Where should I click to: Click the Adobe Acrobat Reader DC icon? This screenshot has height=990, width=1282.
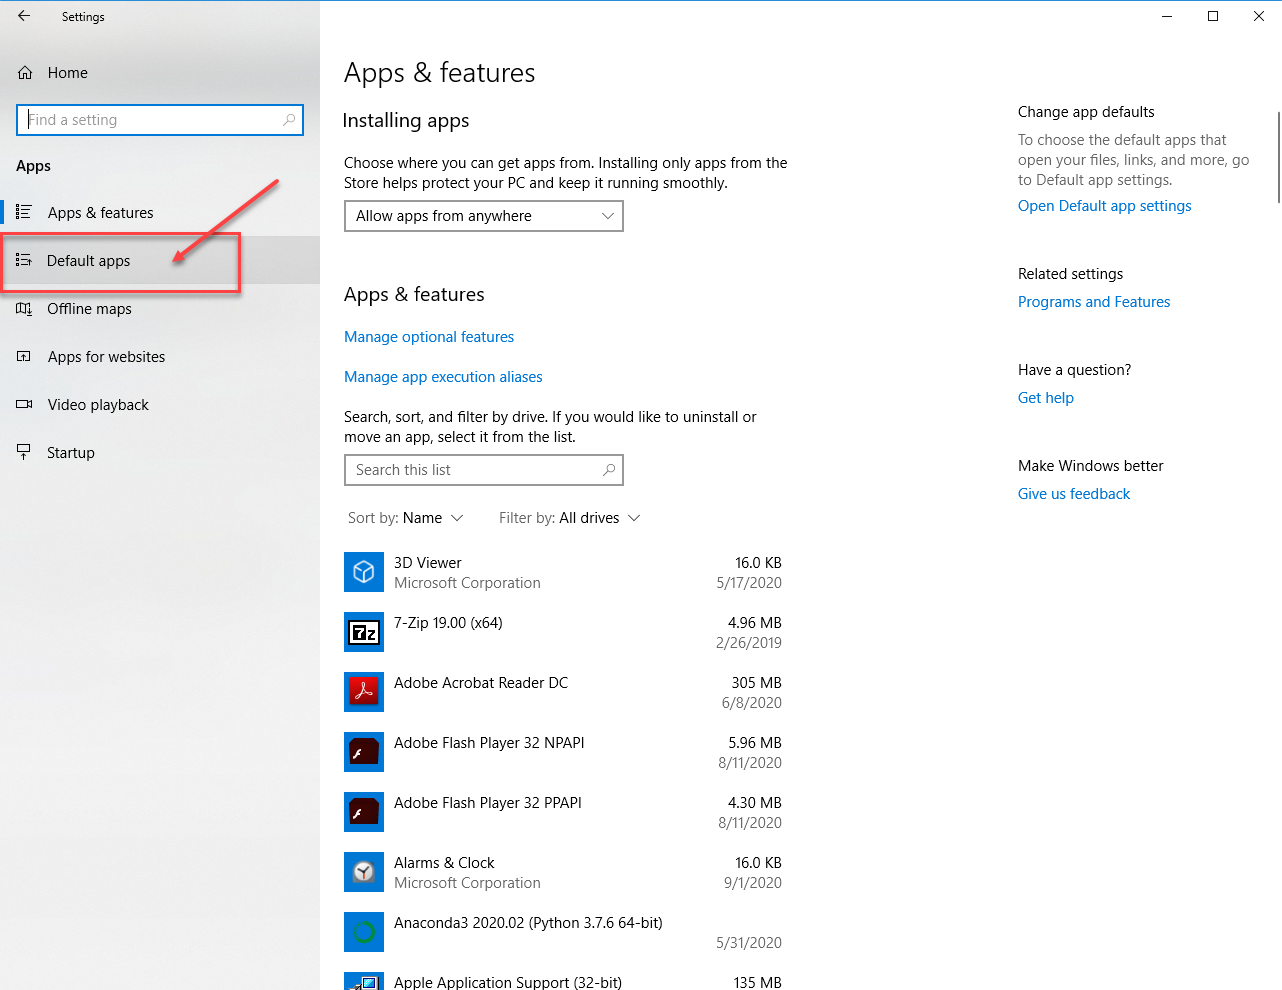[364, 692]
